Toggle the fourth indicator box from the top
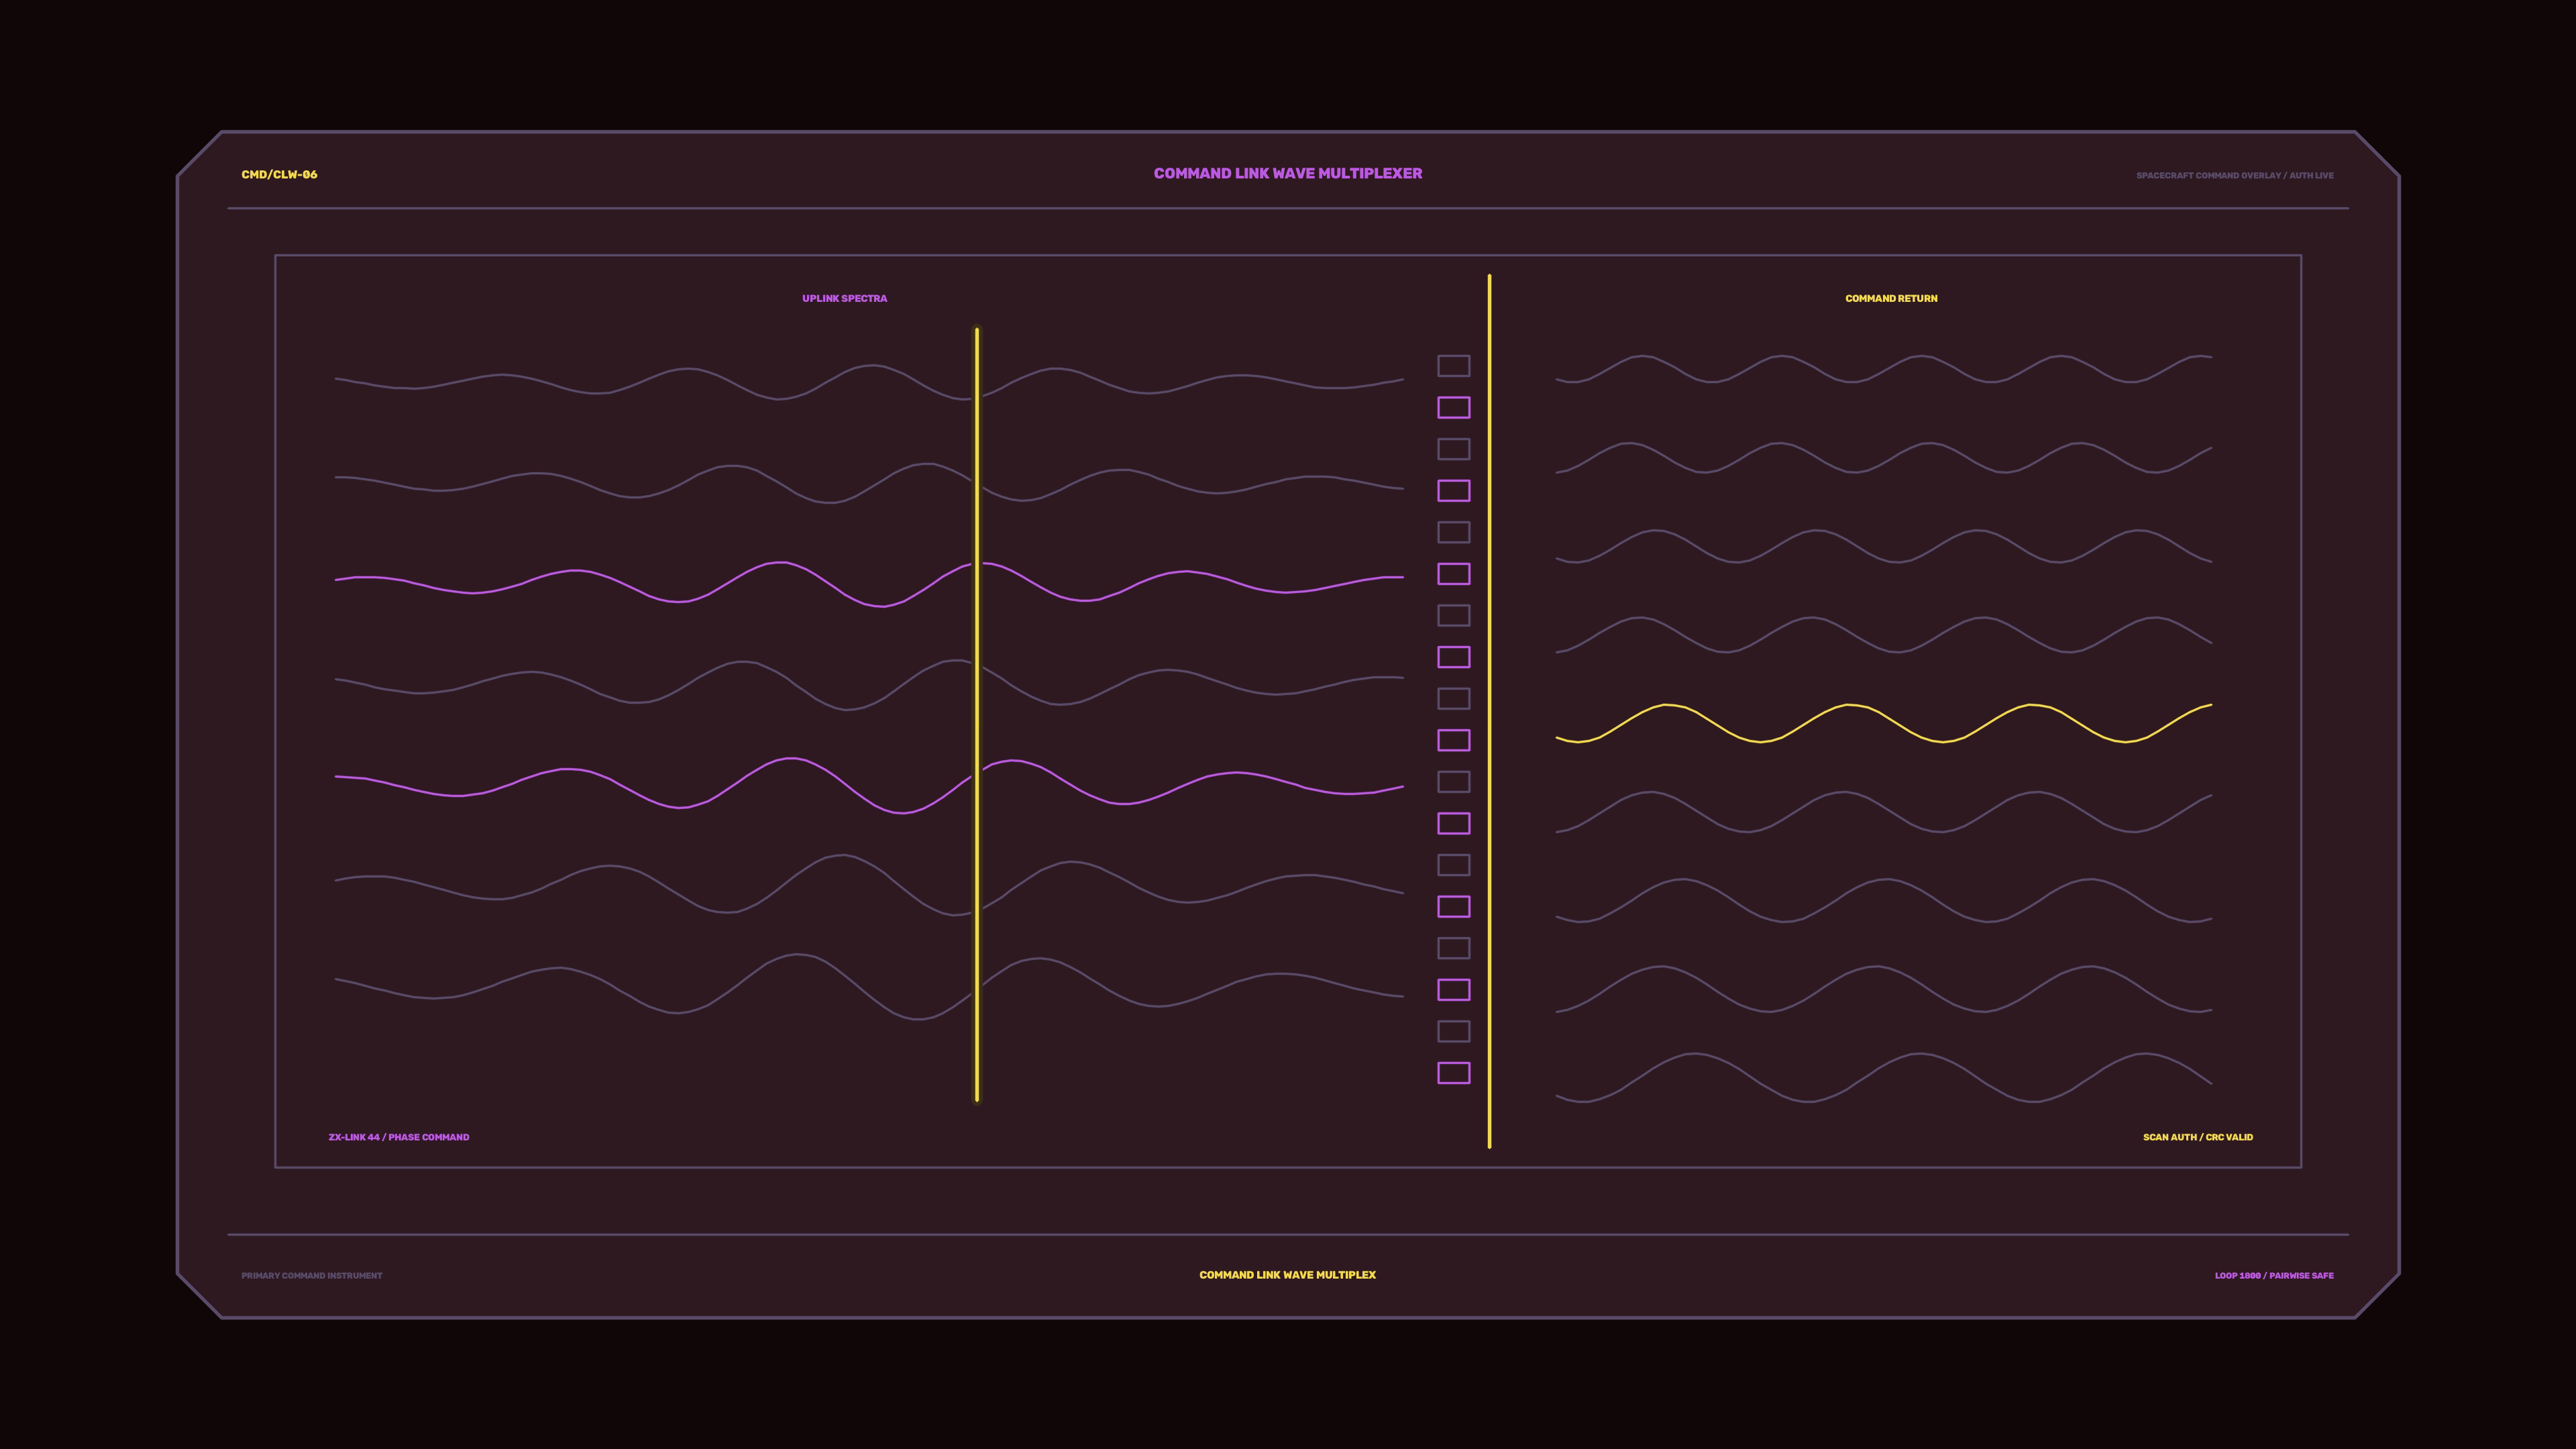The width and height of the screenshot is (2576, 1449). (1453, 491)
